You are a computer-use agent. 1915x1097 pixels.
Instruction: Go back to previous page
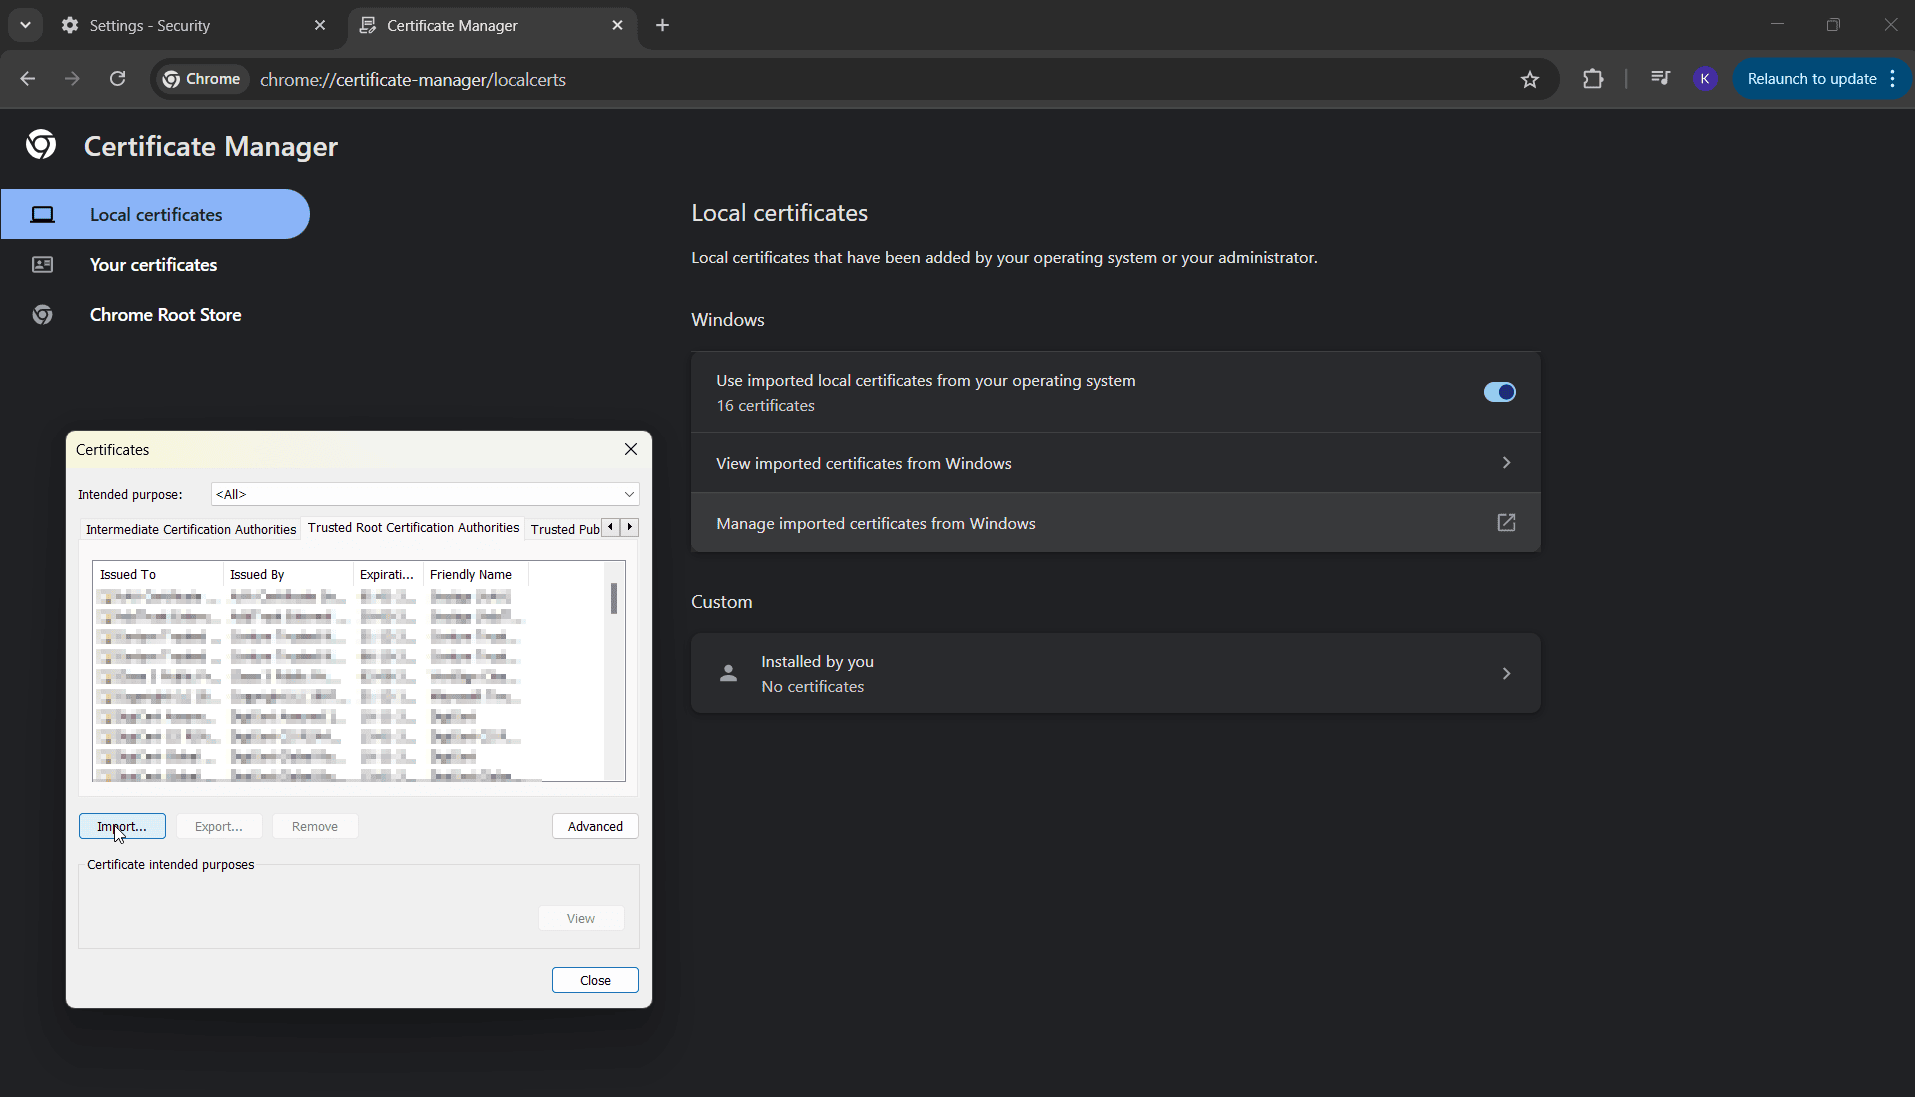click(28, 79)
